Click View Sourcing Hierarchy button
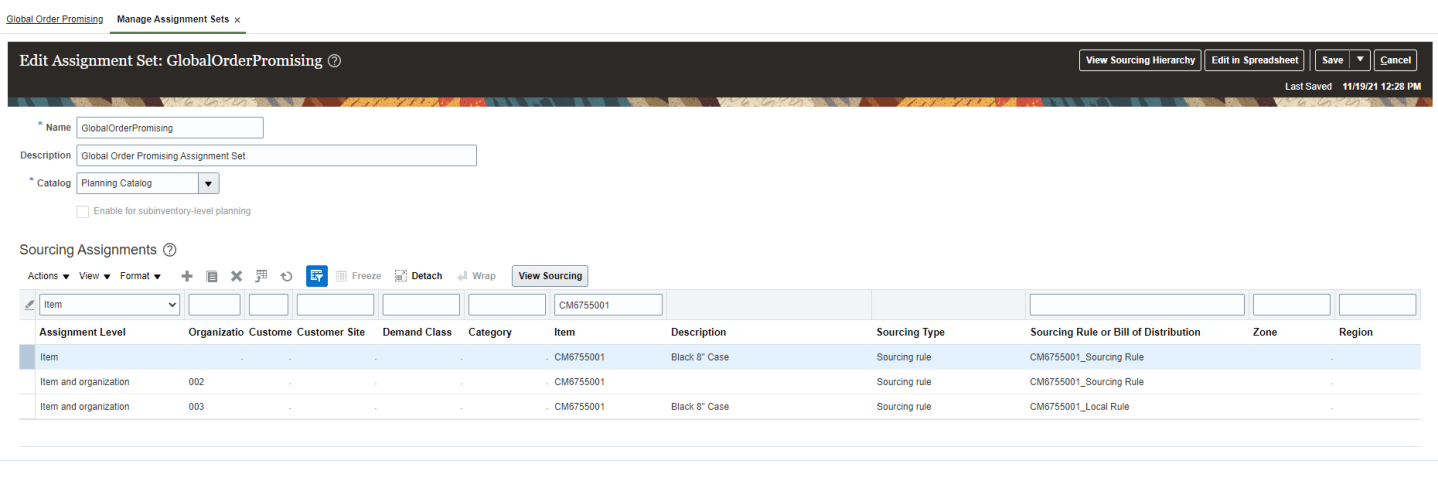 coord(1140,60)
